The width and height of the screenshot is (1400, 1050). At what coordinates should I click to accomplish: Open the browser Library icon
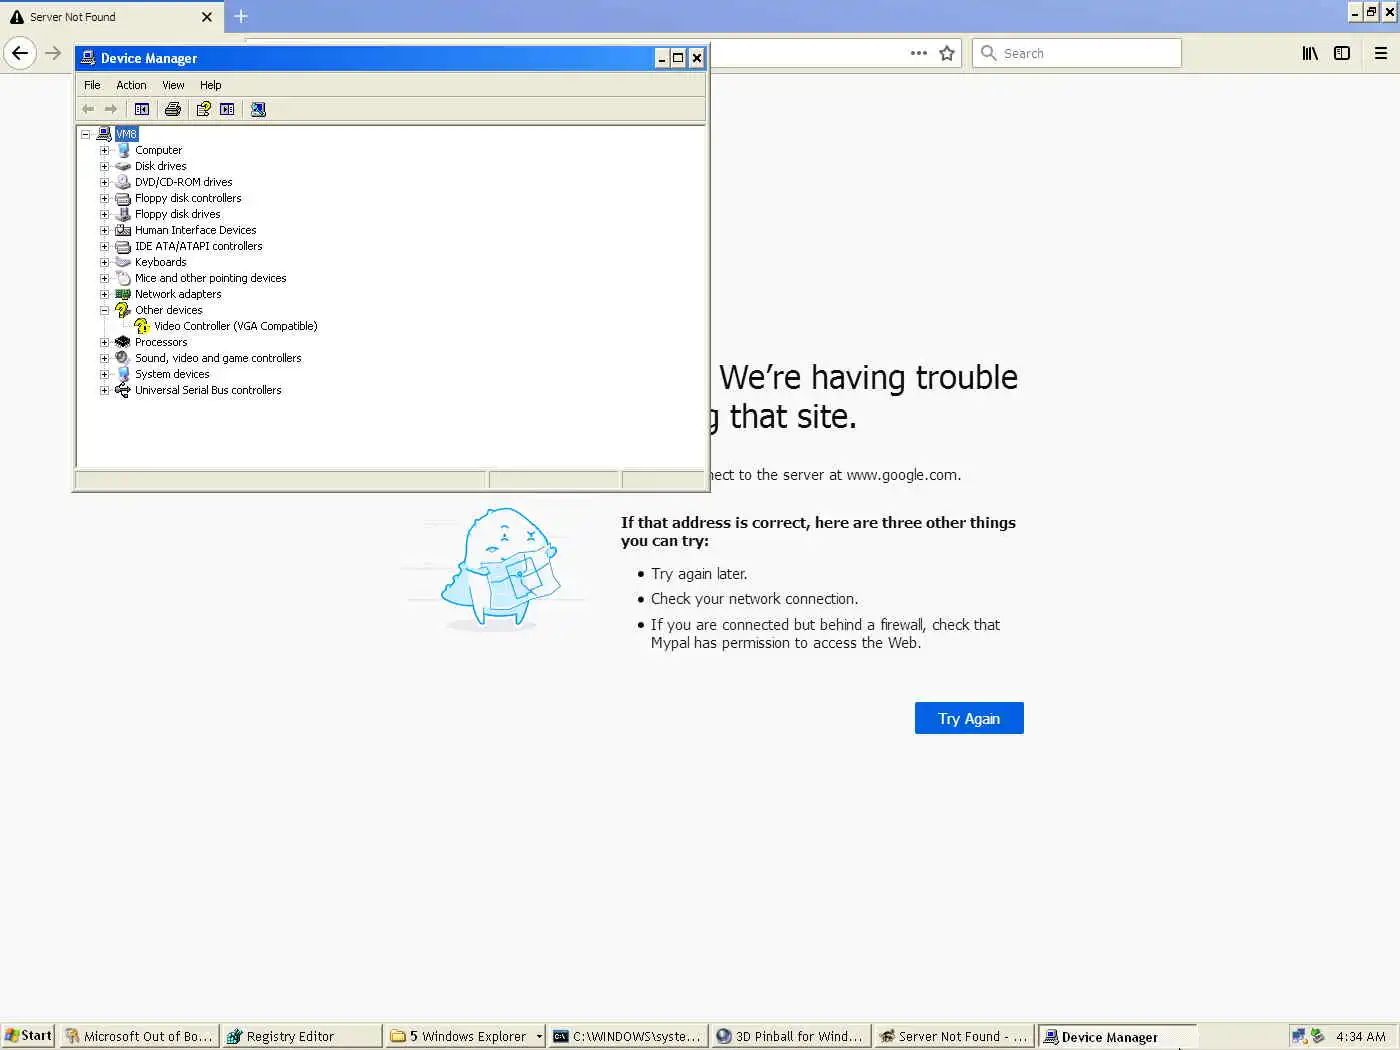point(1310,53)
